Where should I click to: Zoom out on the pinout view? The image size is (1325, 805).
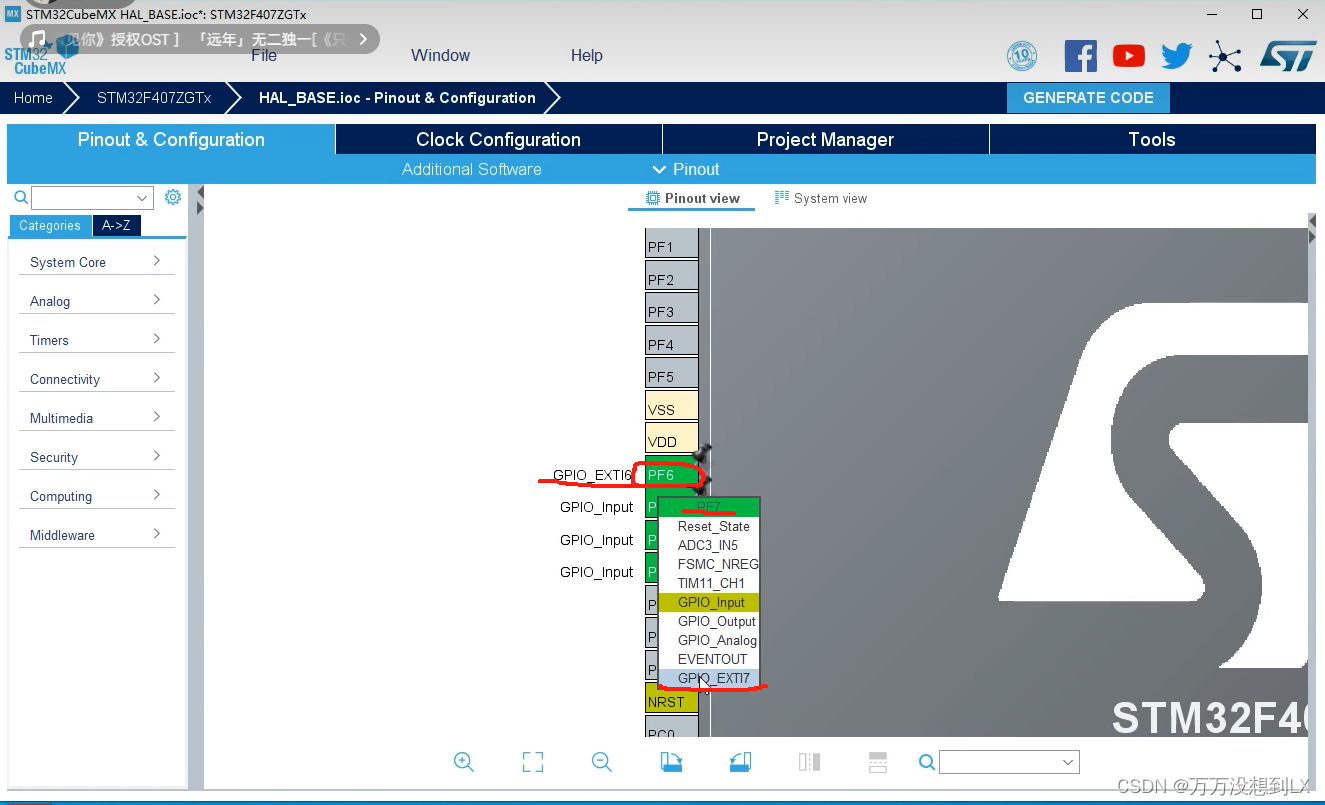tap(601, 761)
